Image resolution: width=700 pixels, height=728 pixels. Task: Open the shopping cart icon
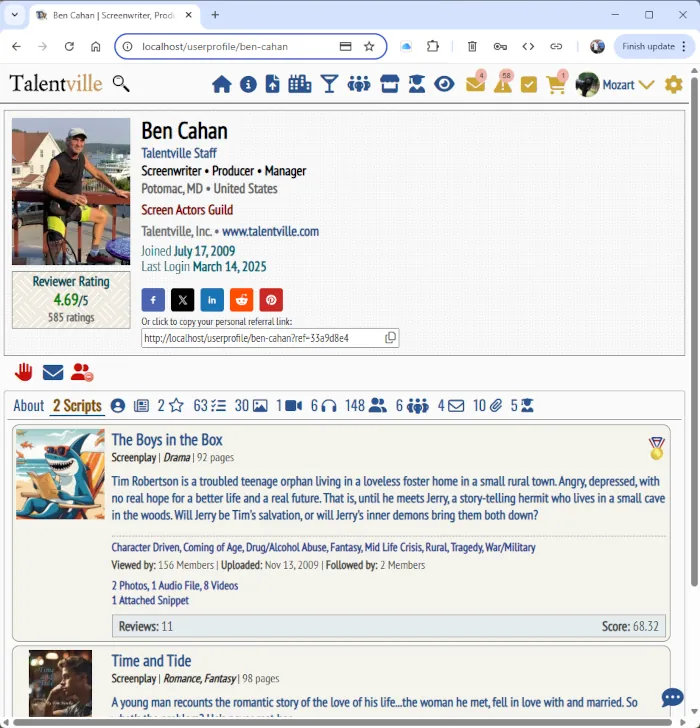pos(556,85)
